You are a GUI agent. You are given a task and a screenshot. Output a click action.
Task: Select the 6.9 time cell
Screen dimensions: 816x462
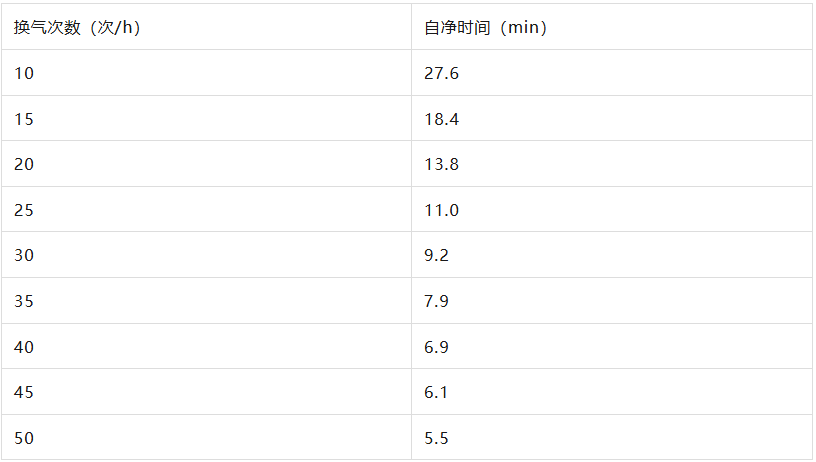click(437, 346)
